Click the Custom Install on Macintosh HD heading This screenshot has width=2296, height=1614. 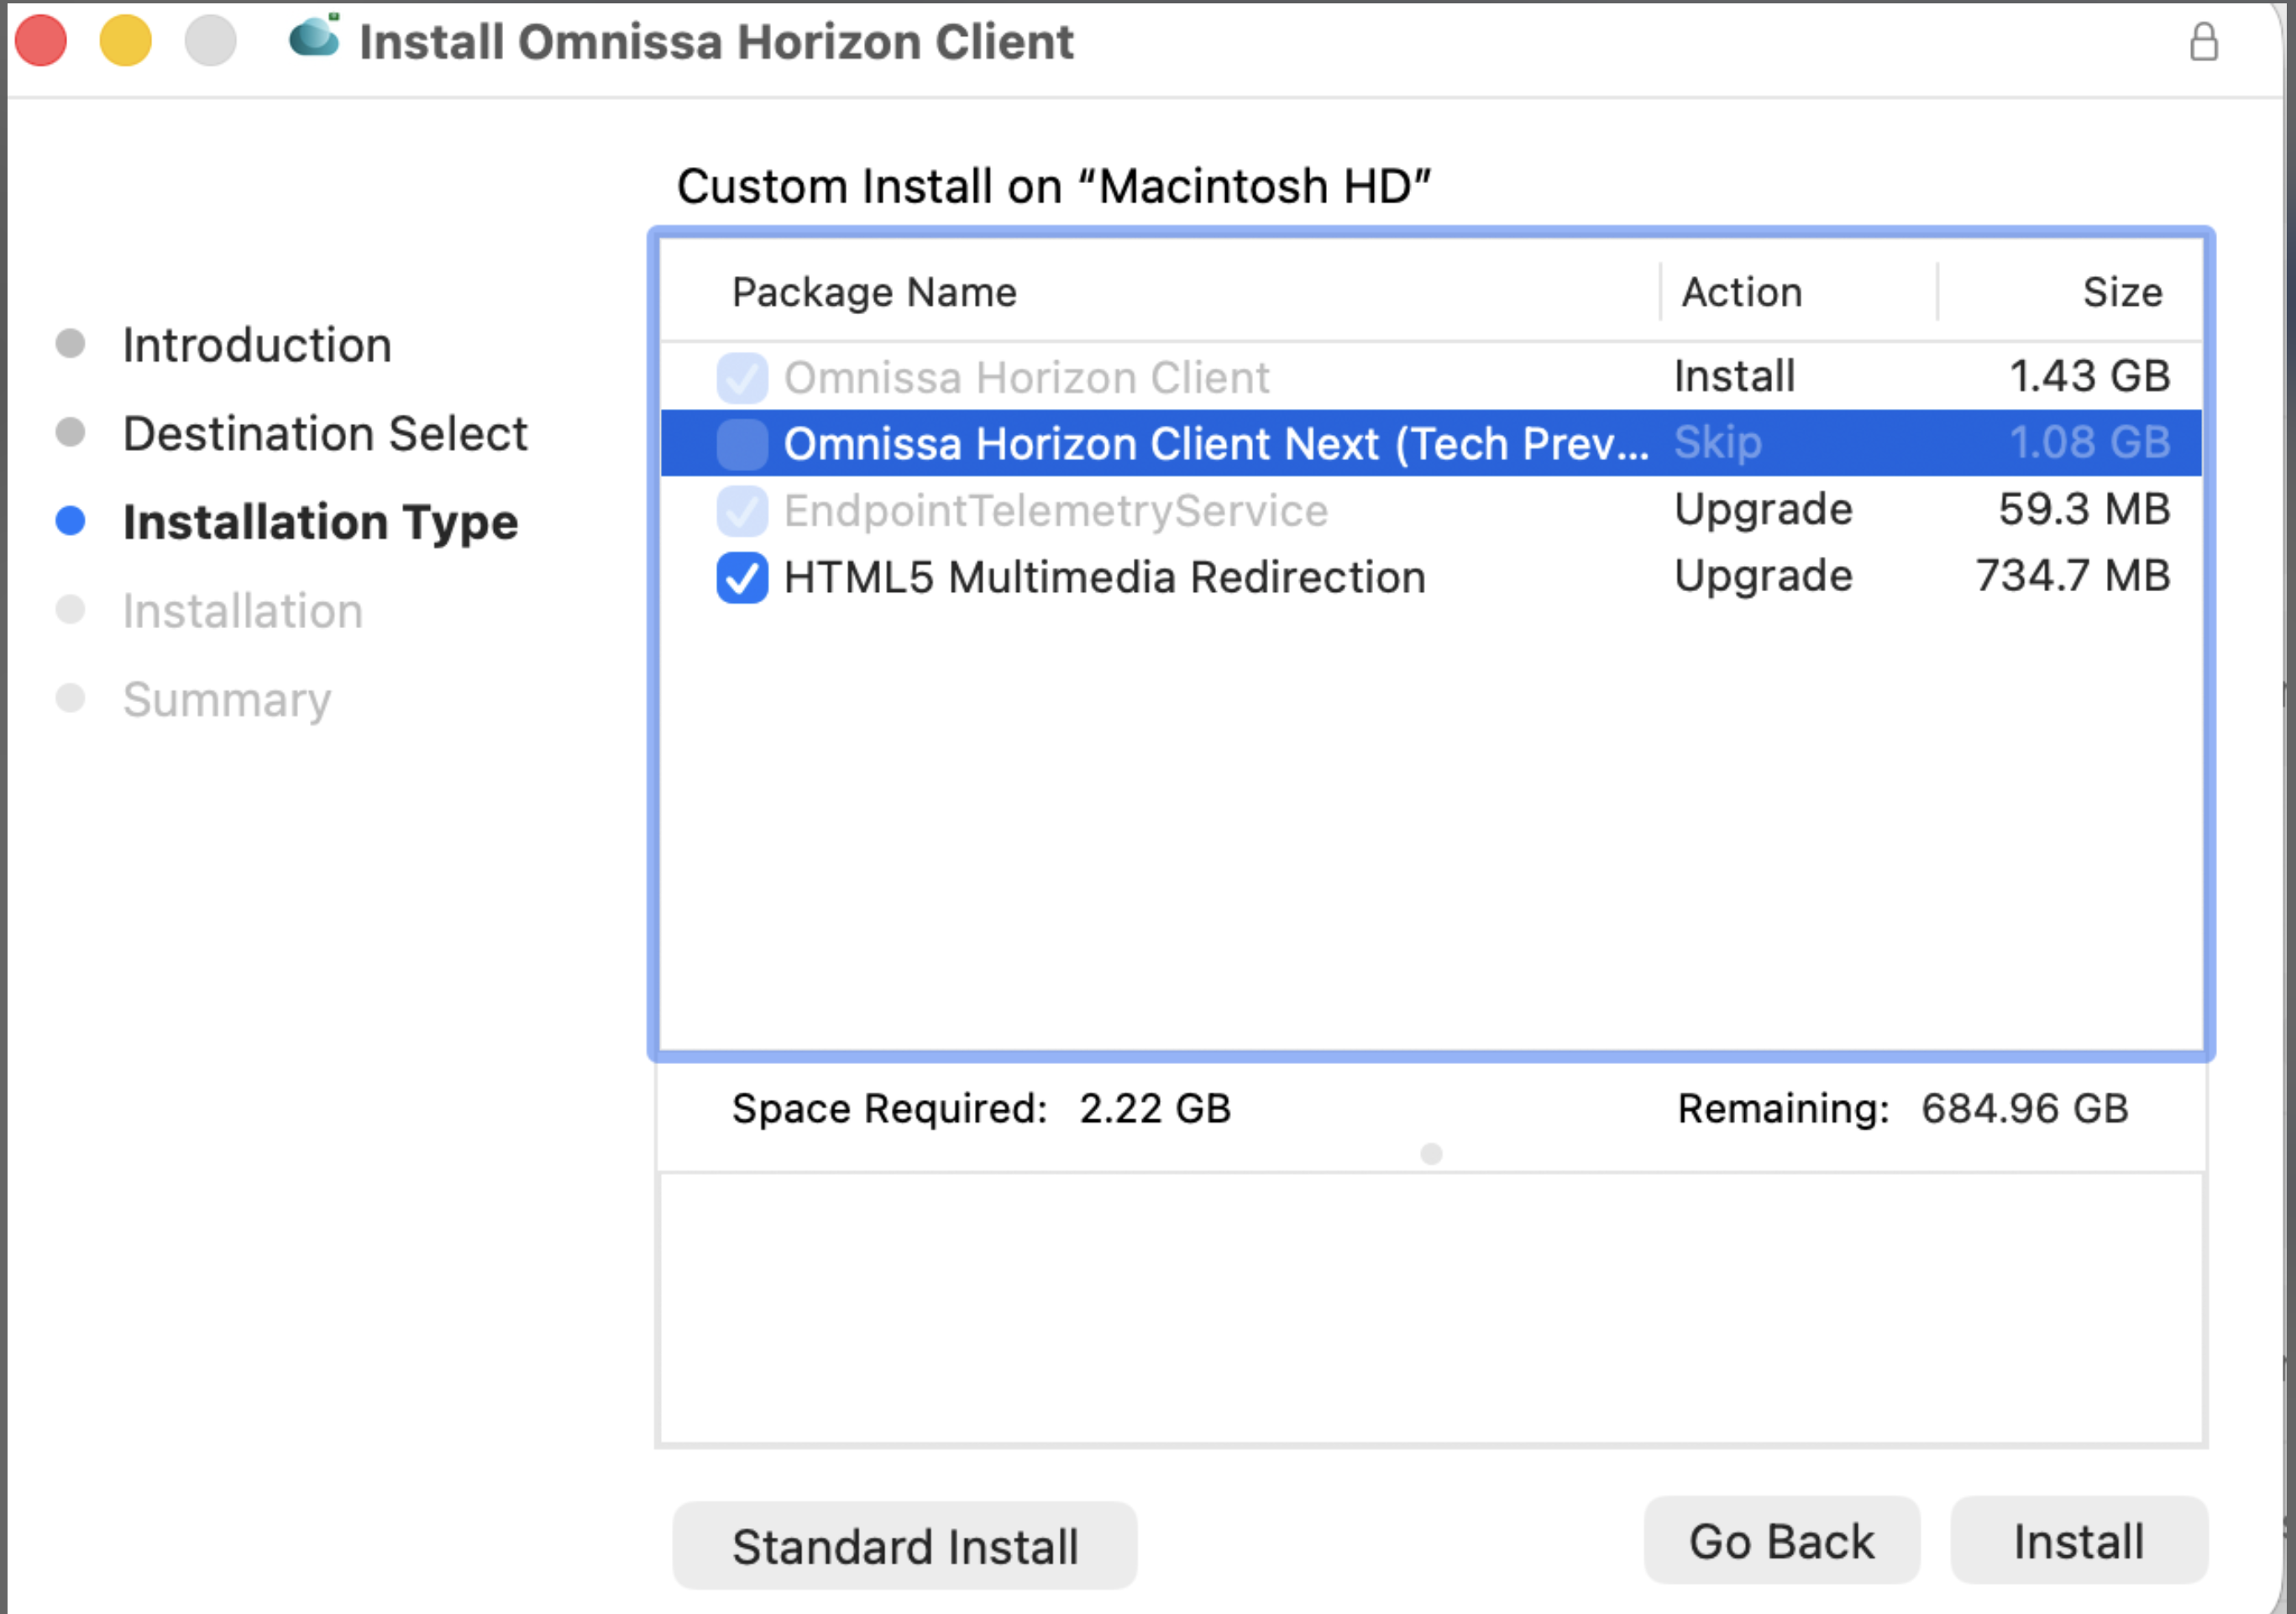coord(1054,186)
